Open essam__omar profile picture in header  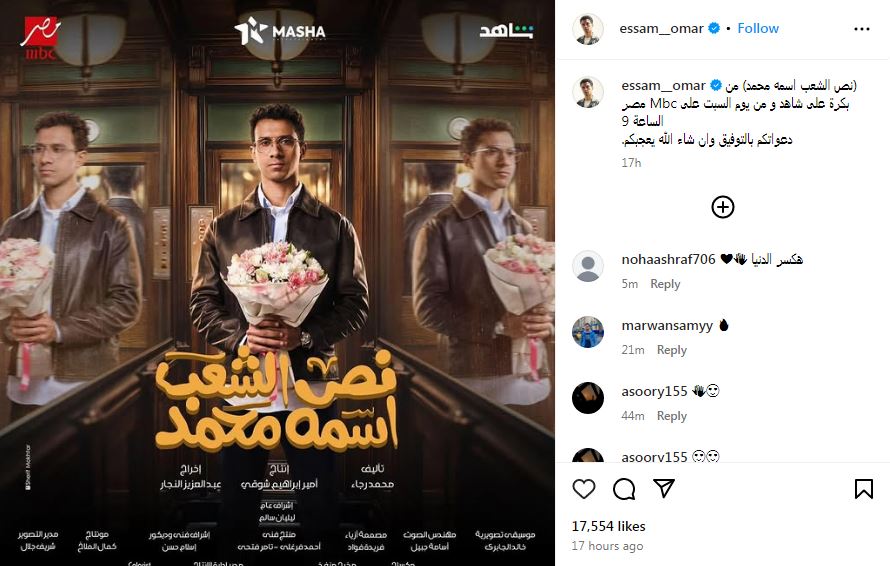pos(587,29)
